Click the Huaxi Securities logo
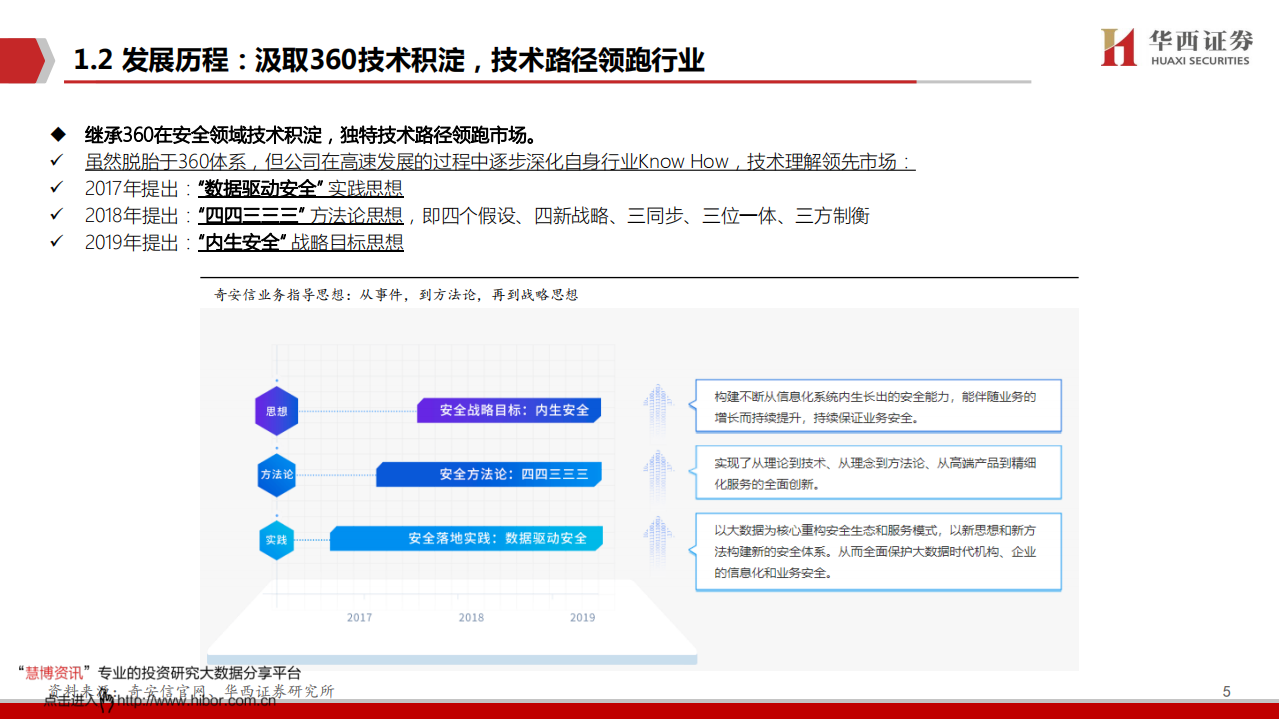The image size is (1279, 719). pos(1176,46)
